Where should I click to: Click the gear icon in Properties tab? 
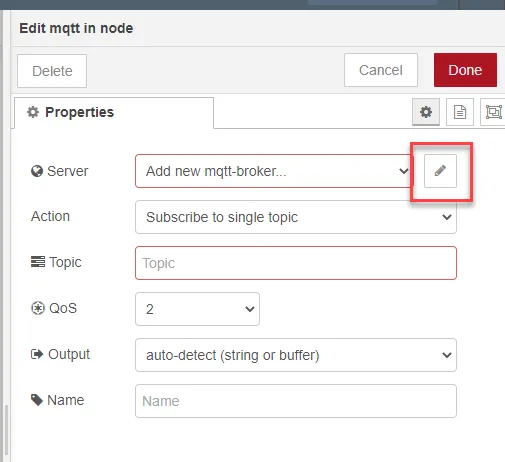click(x=33, y=112)
